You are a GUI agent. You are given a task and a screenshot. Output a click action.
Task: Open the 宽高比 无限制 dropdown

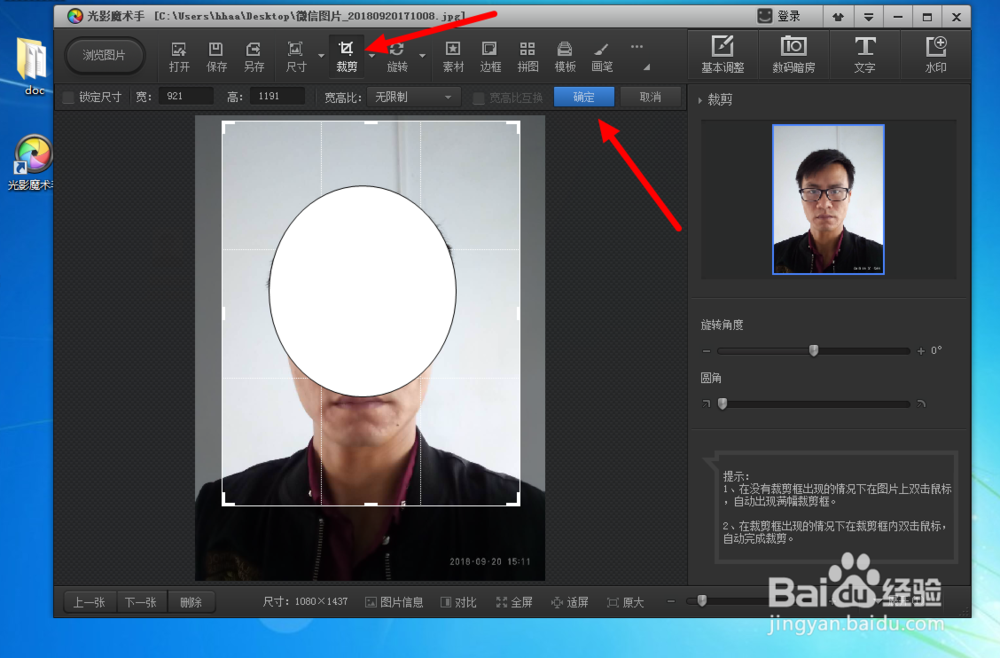[x=413, y=97]
